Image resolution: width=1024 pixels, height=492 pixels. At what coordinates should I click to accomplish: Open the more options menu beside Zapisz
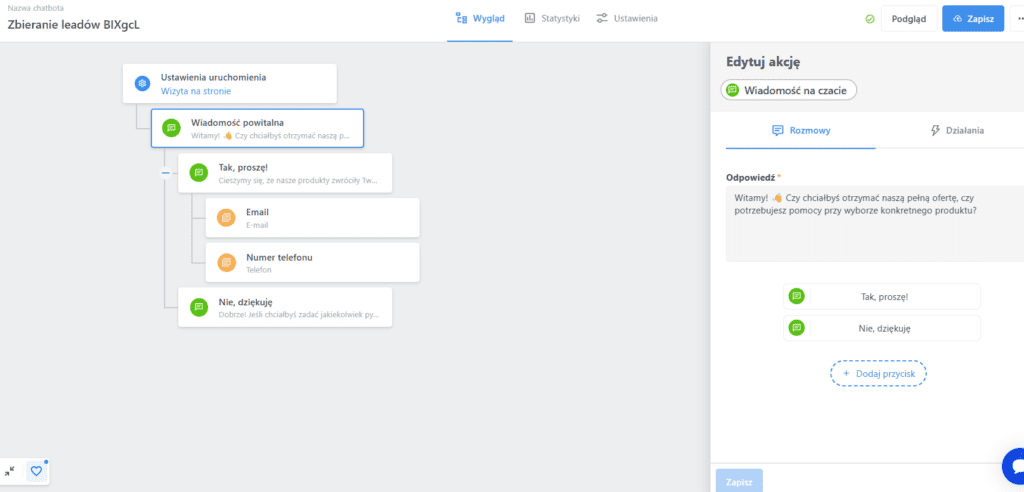click(1018, 19)
